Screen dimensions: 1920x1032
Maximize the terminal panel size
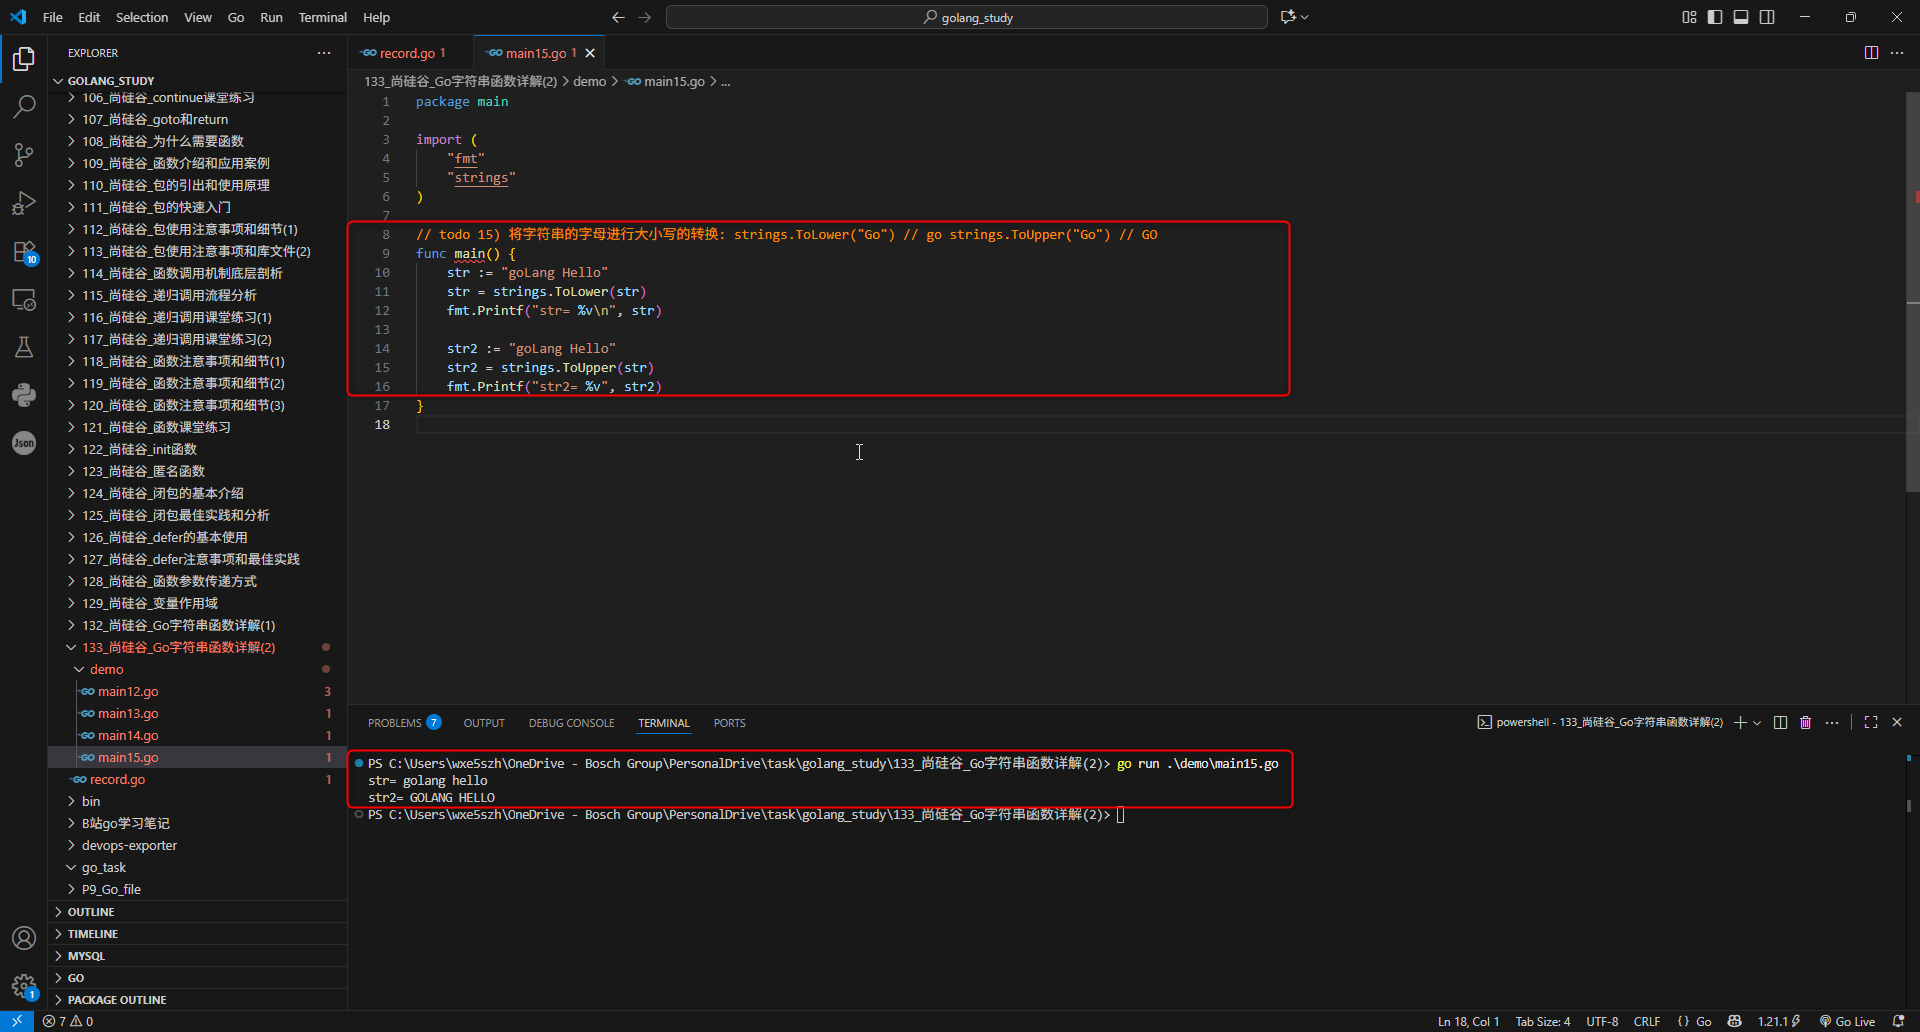tap(1871, 722)
